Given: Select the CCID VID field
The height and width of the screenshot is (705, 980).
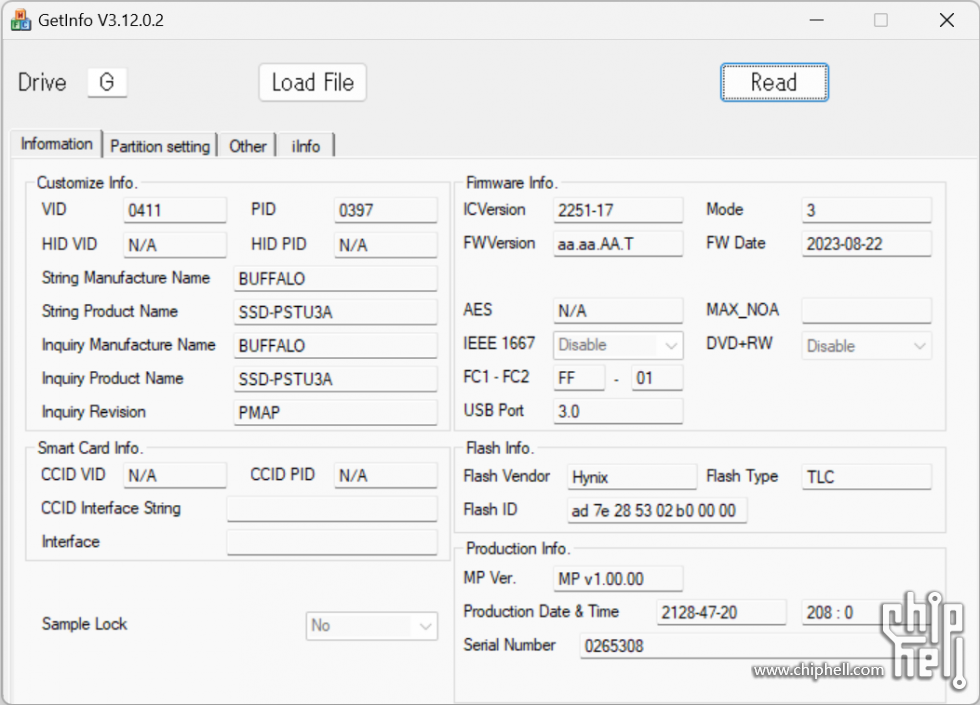Looking at the screenshot, I should [175, 476].
